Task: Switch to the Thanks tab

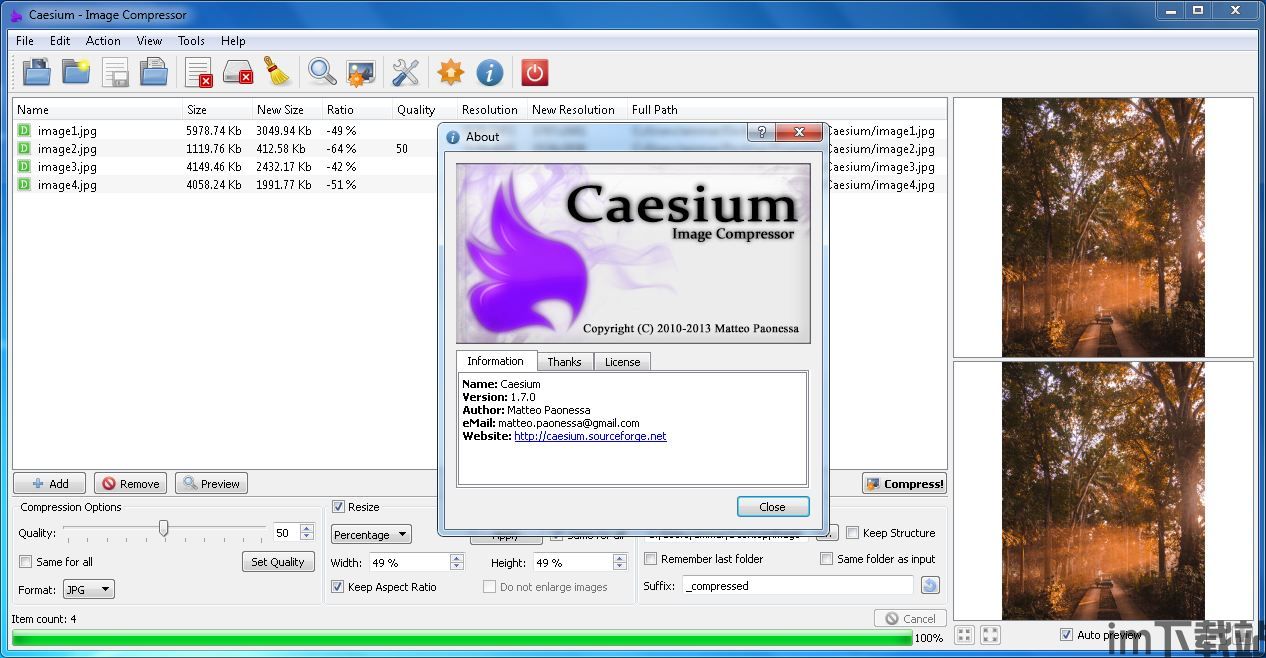Action: point(564,362)
